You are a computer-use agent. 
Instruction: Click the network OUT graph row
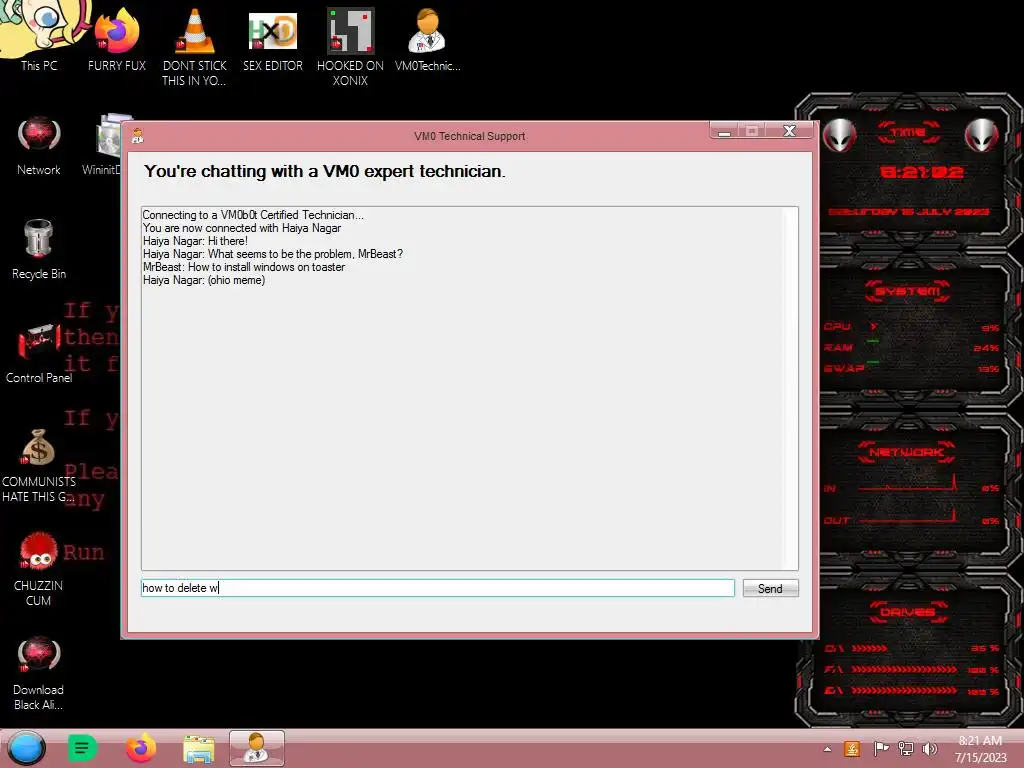pyautogui.click(x=911, y=519)
